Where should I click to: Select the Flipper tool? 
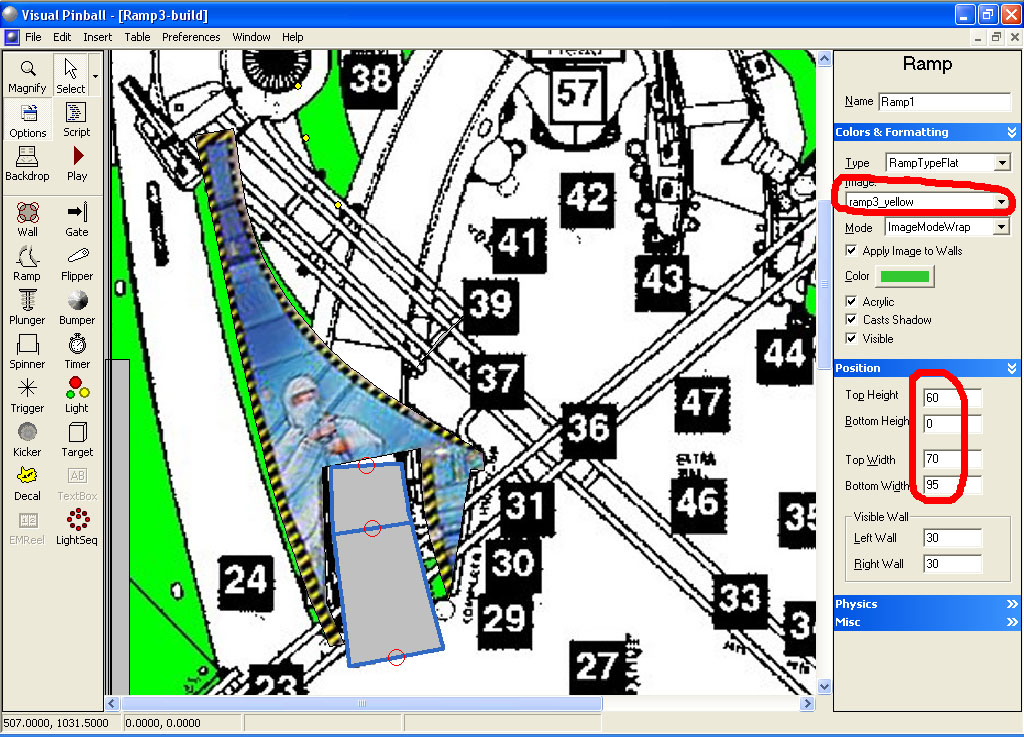click(x=77, y=262)
